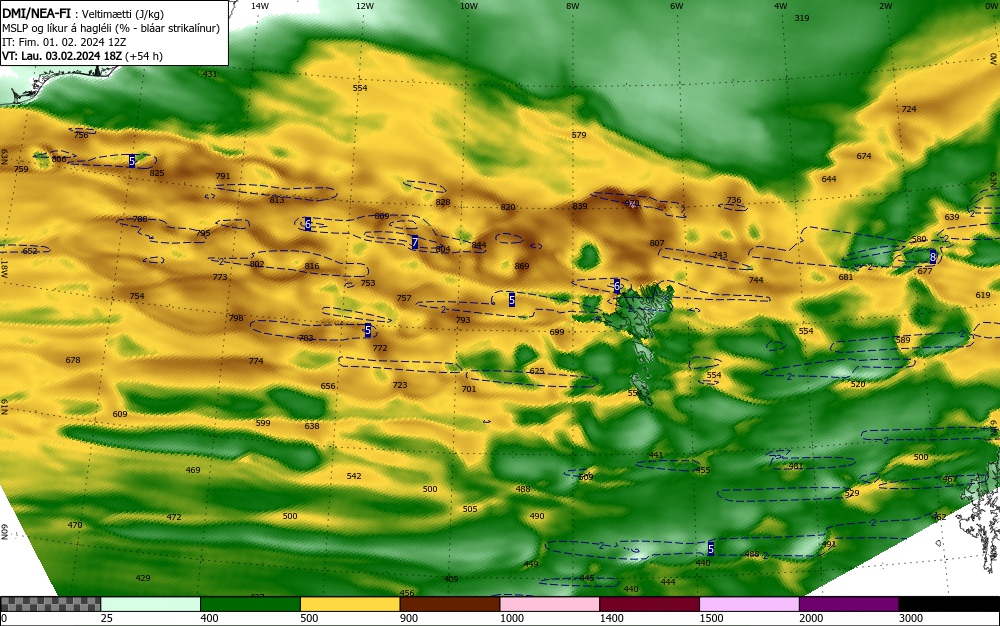Click the legend tick label '900'

pyautogui.click(x=409, y=618)
